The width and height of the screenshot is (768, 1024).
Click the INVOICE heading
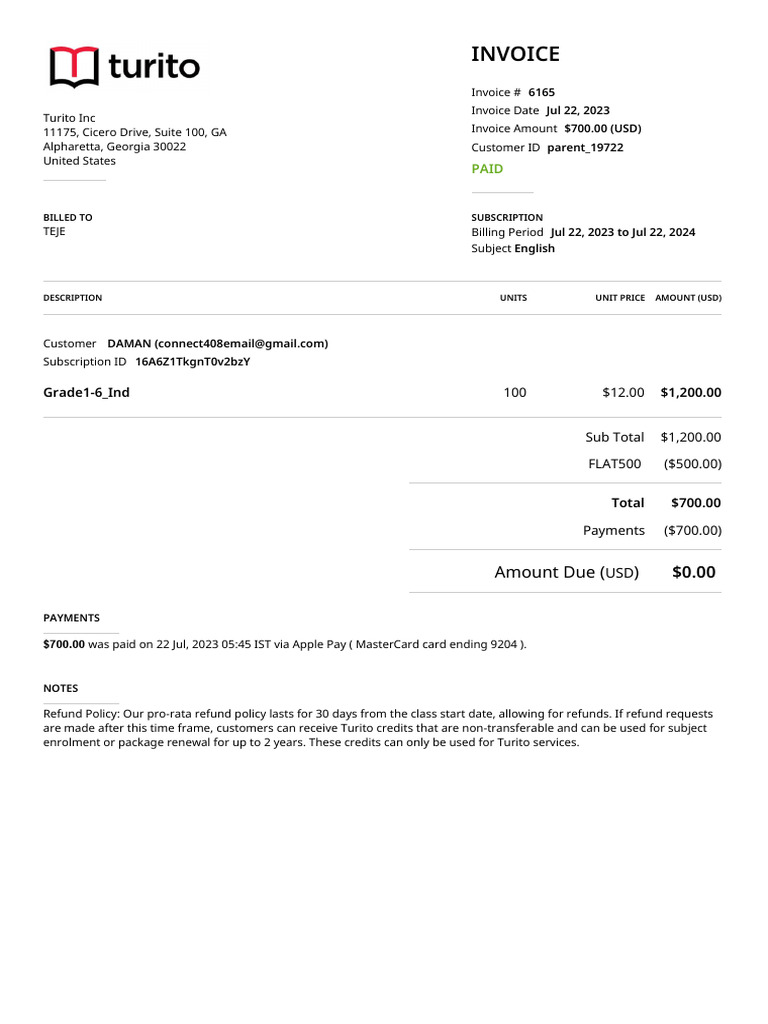515,54
